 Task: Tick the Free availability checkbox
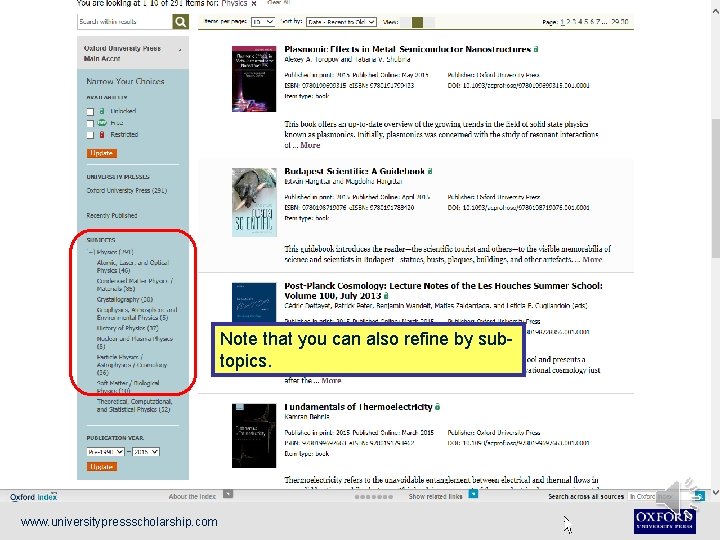tap(90, 124)
